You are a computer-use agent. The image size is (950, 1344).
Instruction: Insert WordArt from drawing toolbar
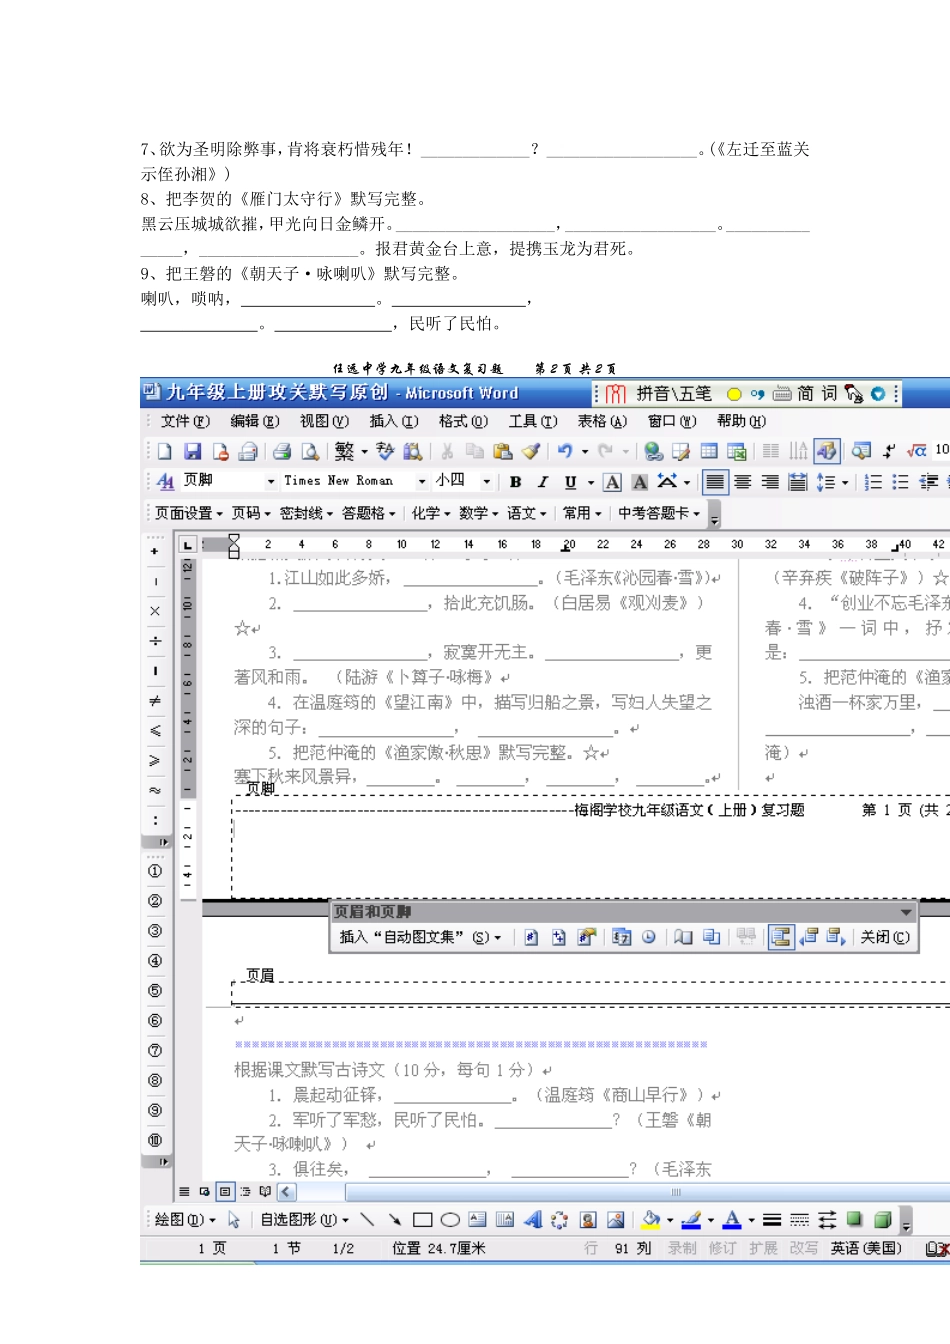[x=532, y=1220]
